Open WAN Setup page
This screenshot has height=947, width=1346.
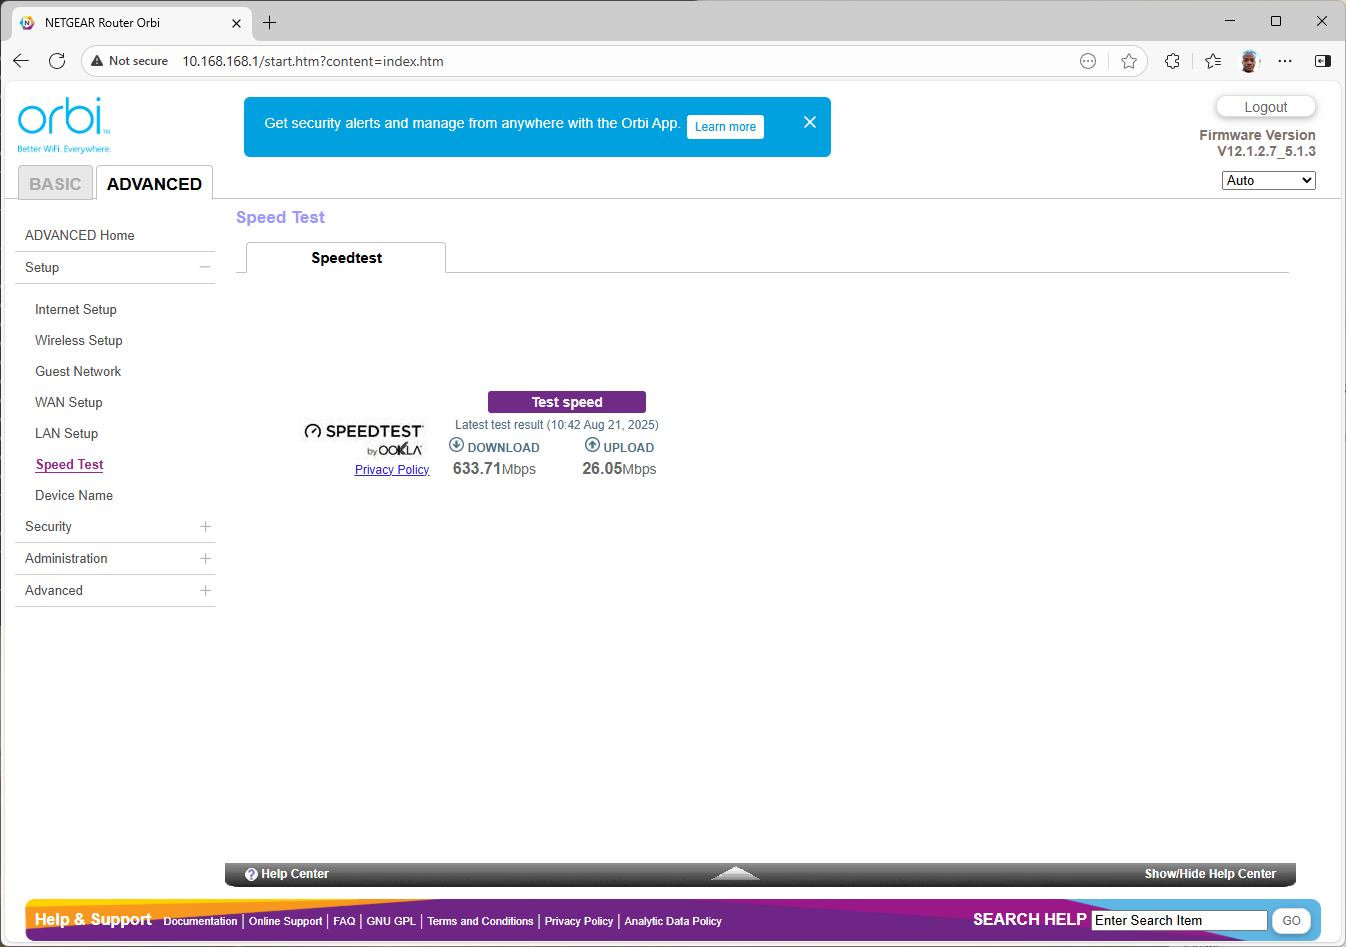pos(69,402)
